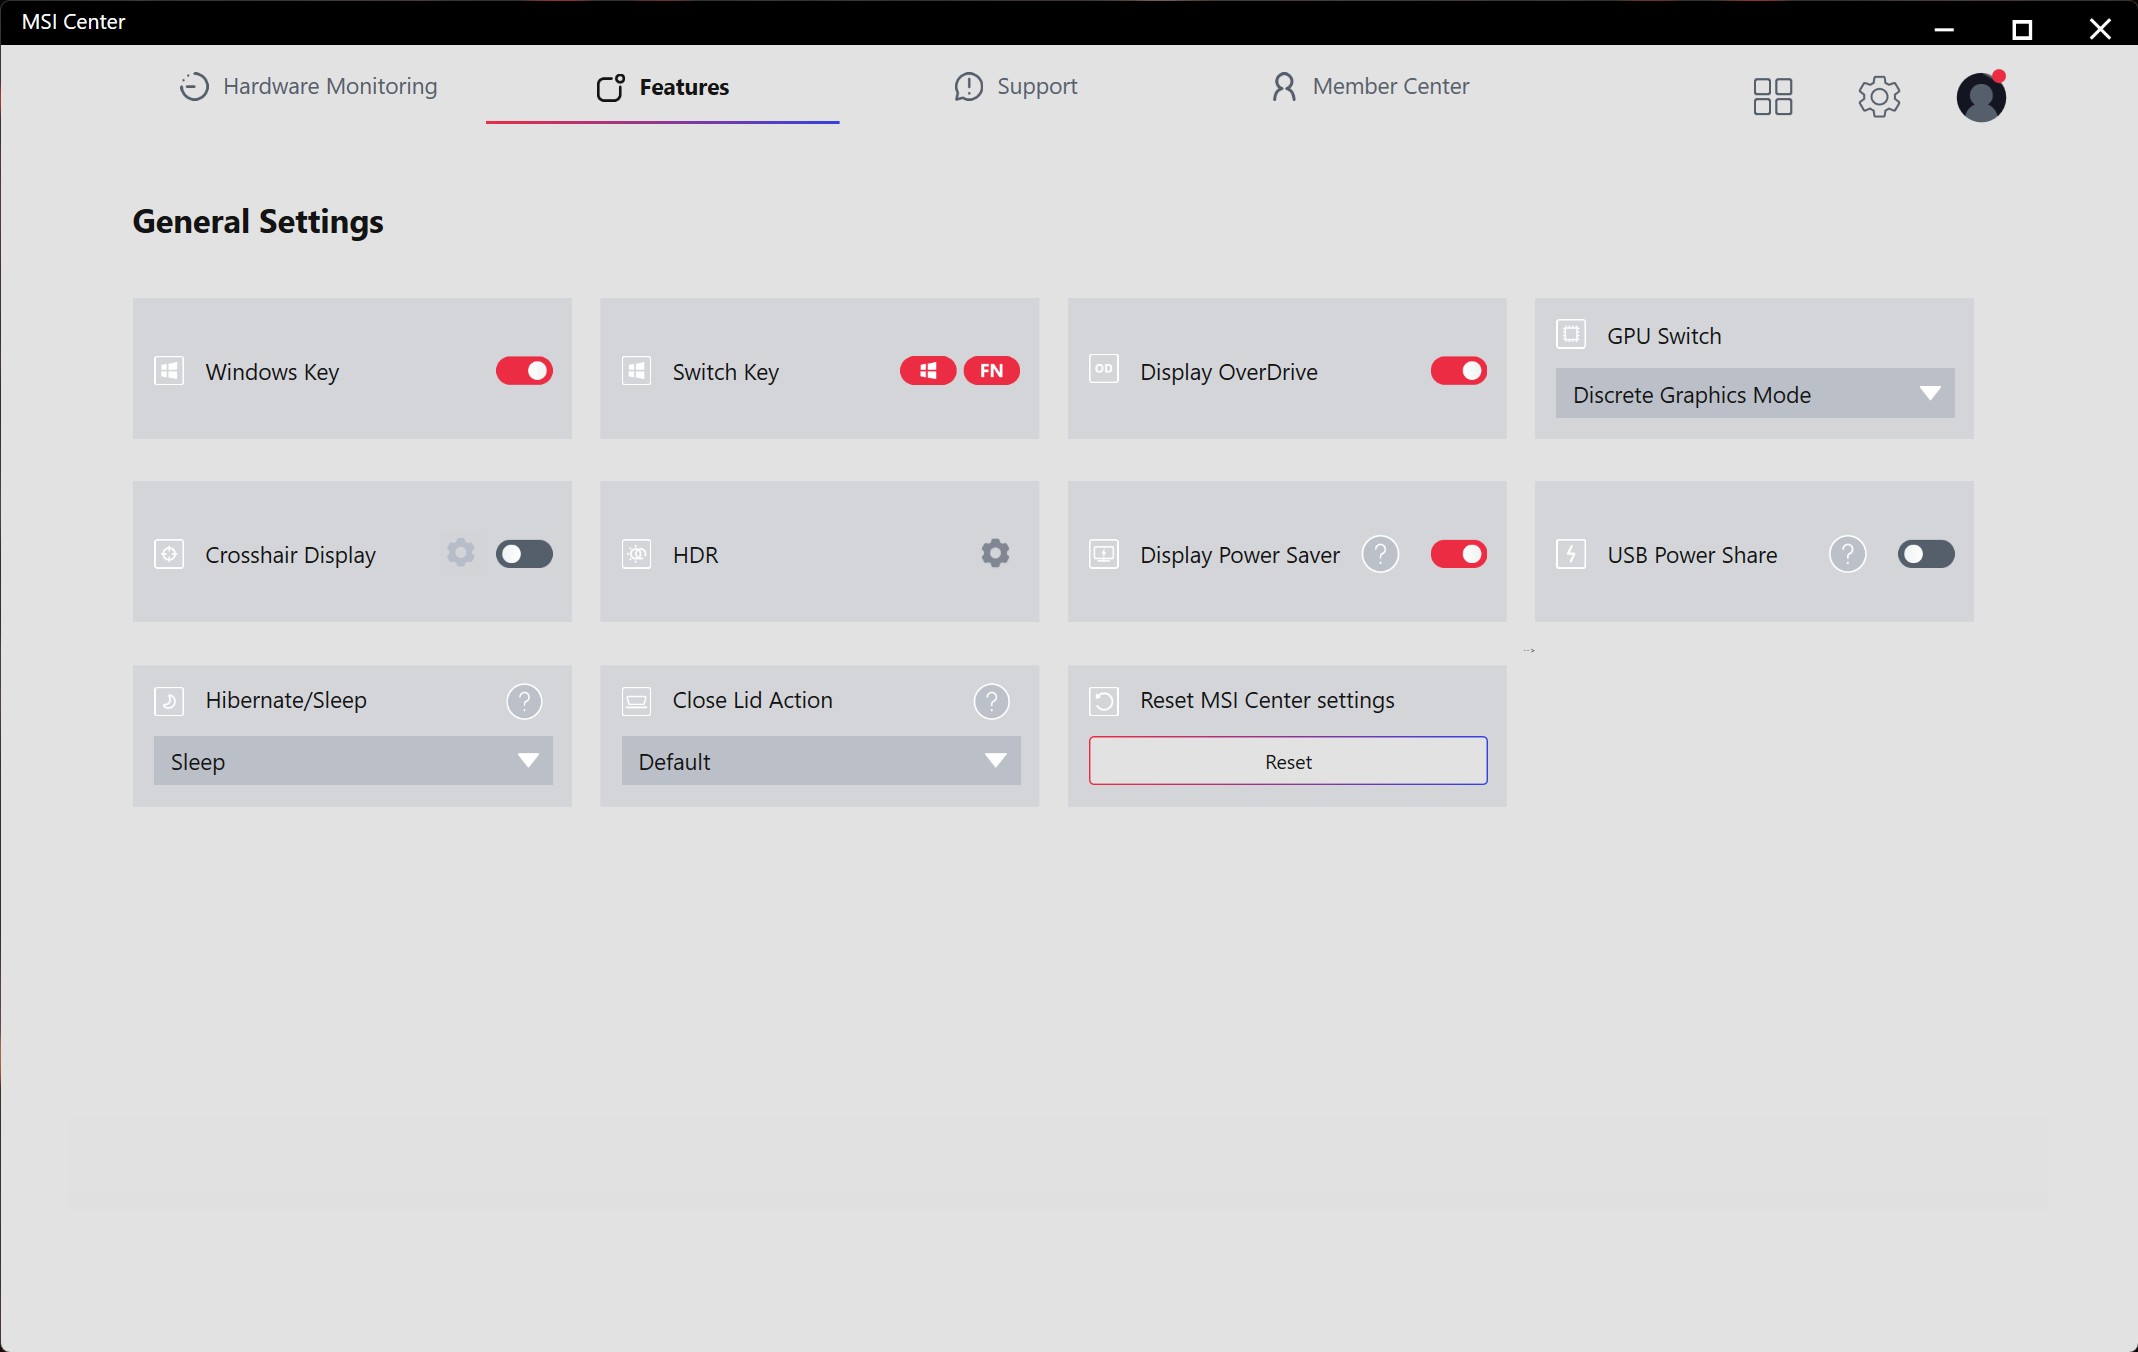Open the user profile avatar
The image size is (2138, 1352).
[x=1981, y=97]
